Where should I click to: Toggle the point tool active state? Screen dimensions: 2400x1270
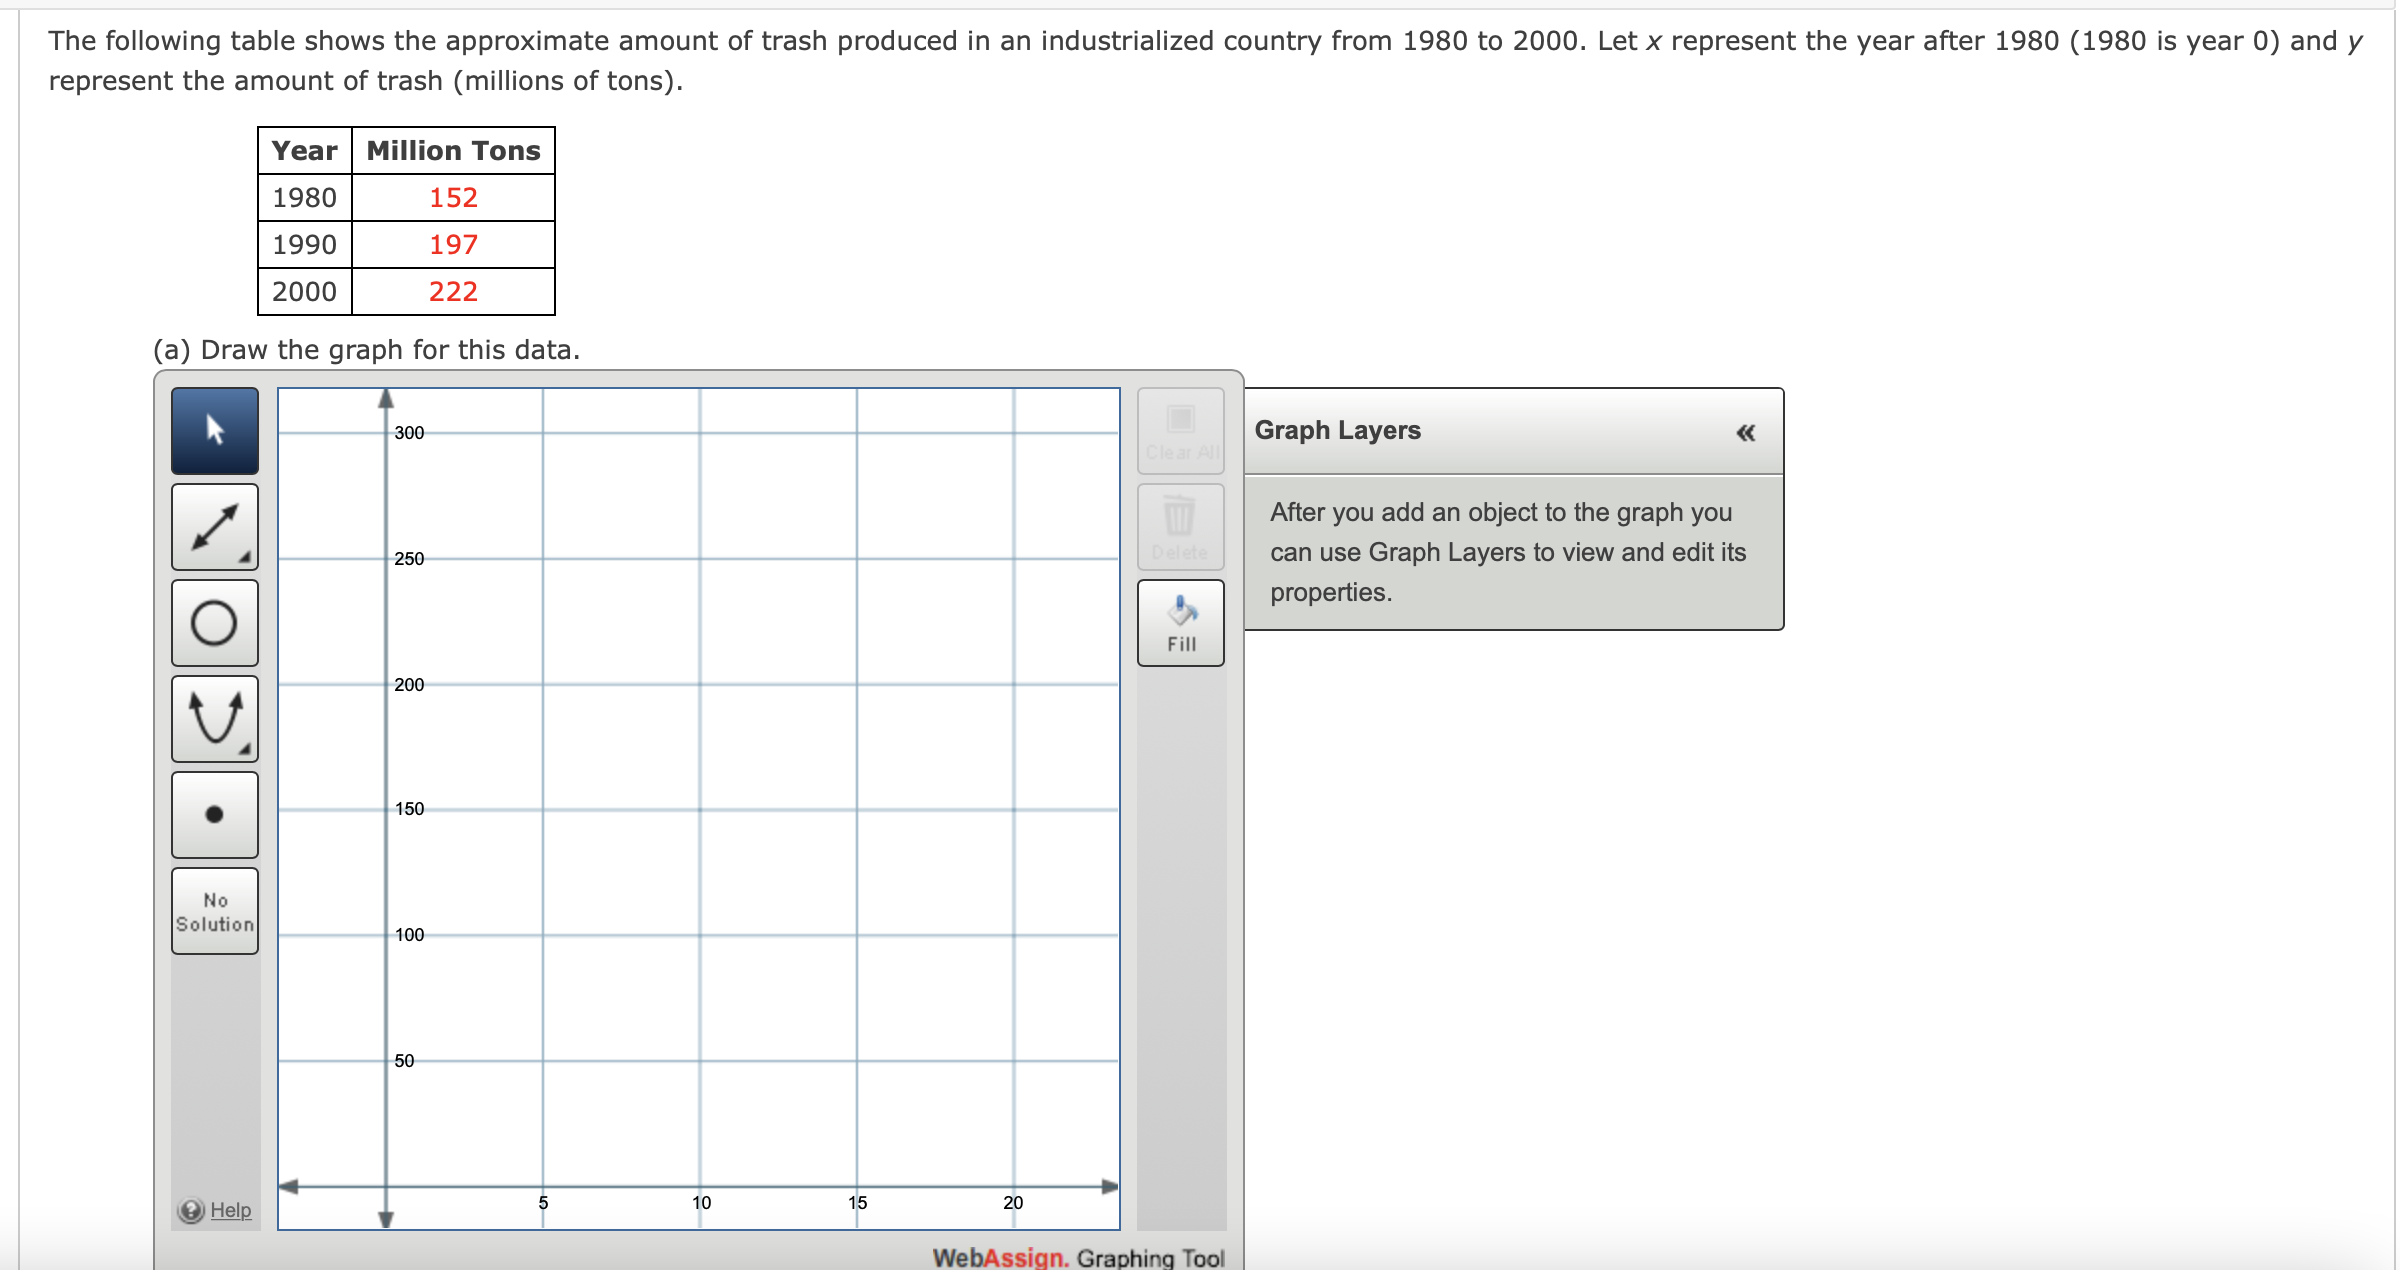coord(214,814)
